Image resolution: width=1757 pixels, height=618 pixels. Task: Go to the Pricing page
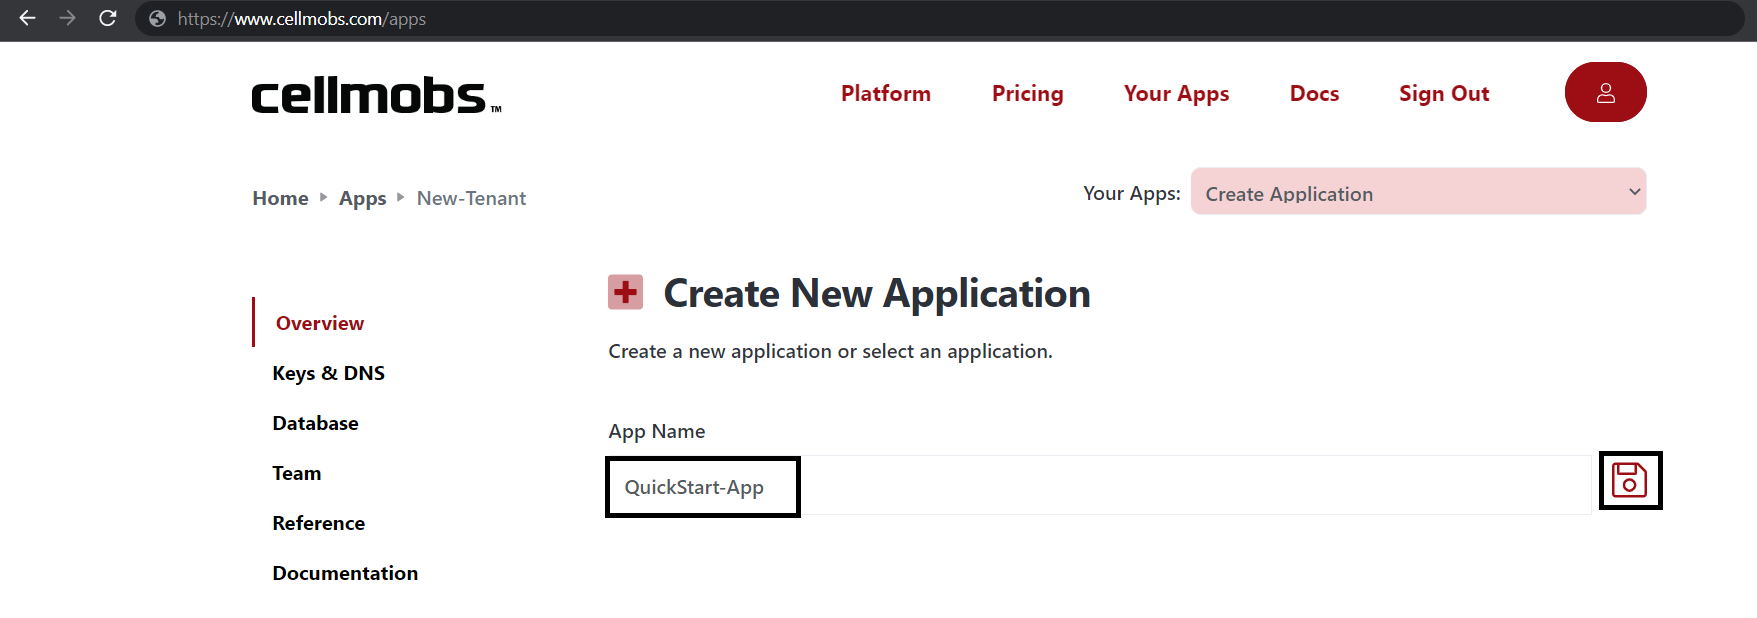pyautogui.click(x=1027, y=94)
